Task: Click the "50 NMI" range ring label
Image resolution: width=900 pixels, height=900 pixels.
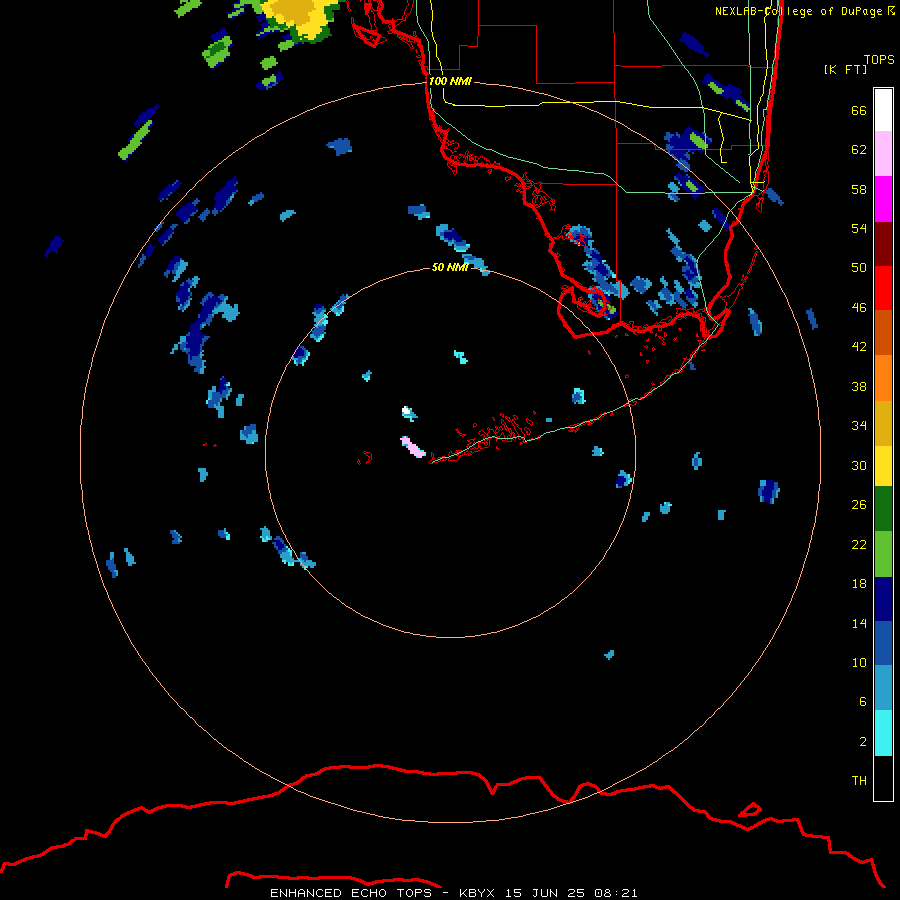Action: click(449, 267)
